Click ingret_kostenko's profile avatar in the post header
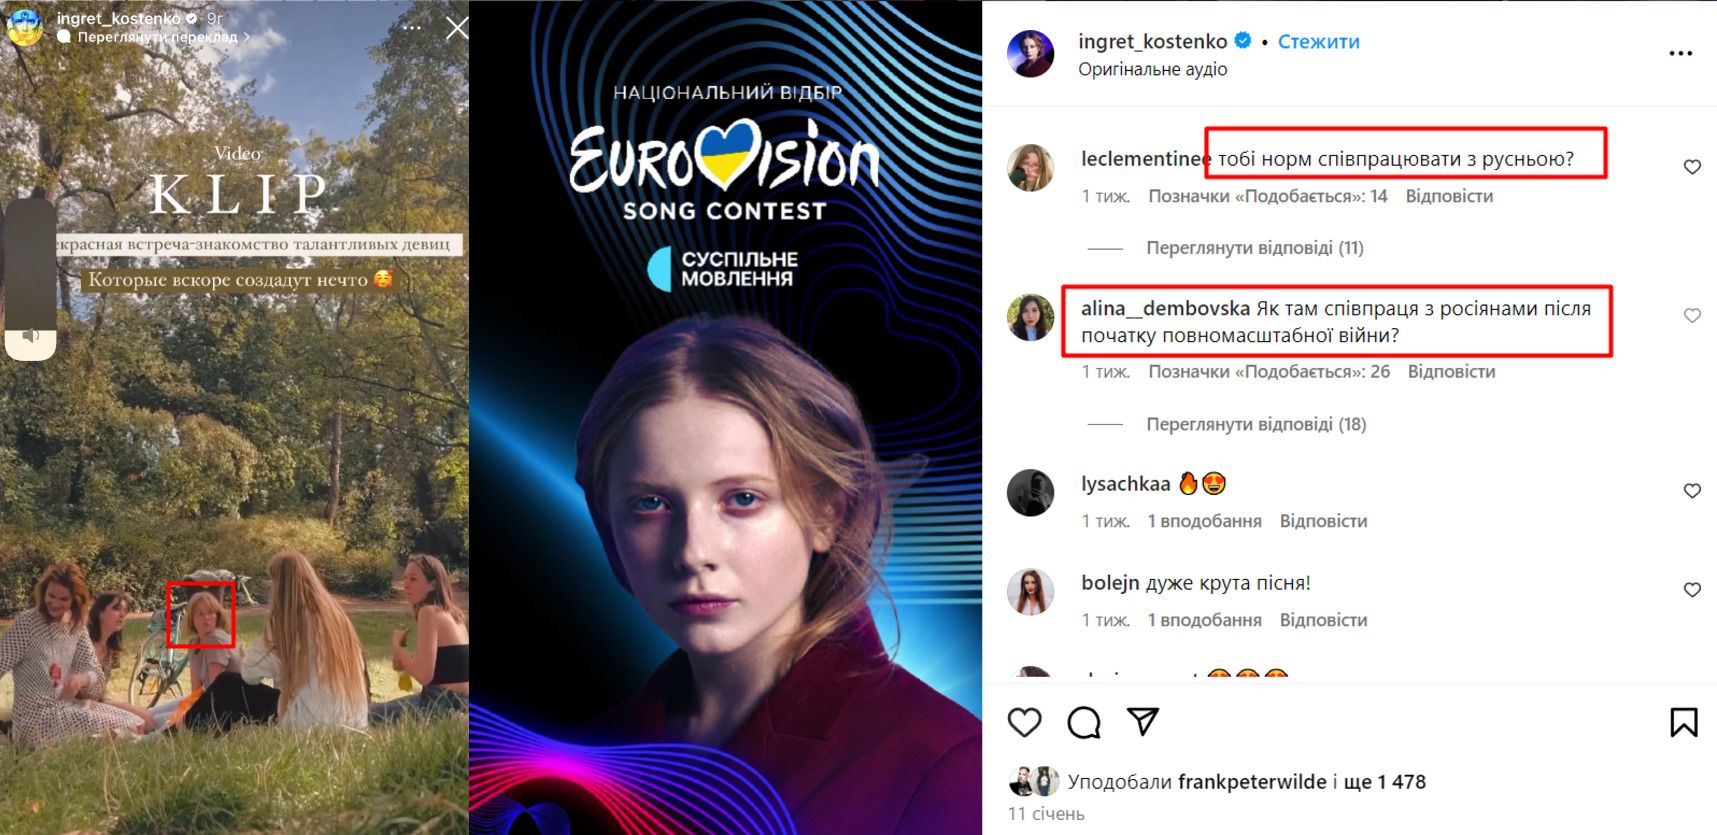 pyautogui.click(x=1030, y=54)
